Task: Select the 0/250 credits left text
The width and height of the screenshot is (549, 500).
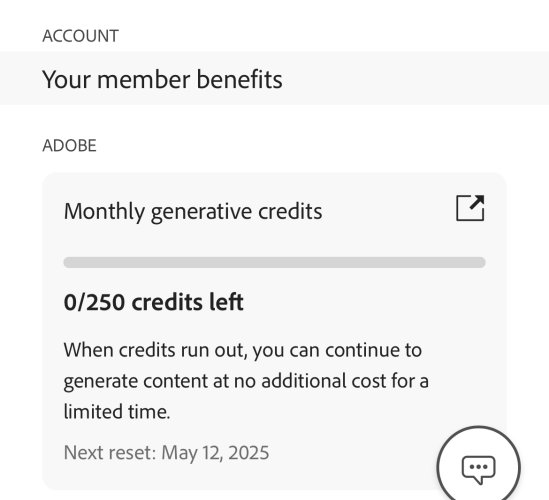Action: (153, 302)
